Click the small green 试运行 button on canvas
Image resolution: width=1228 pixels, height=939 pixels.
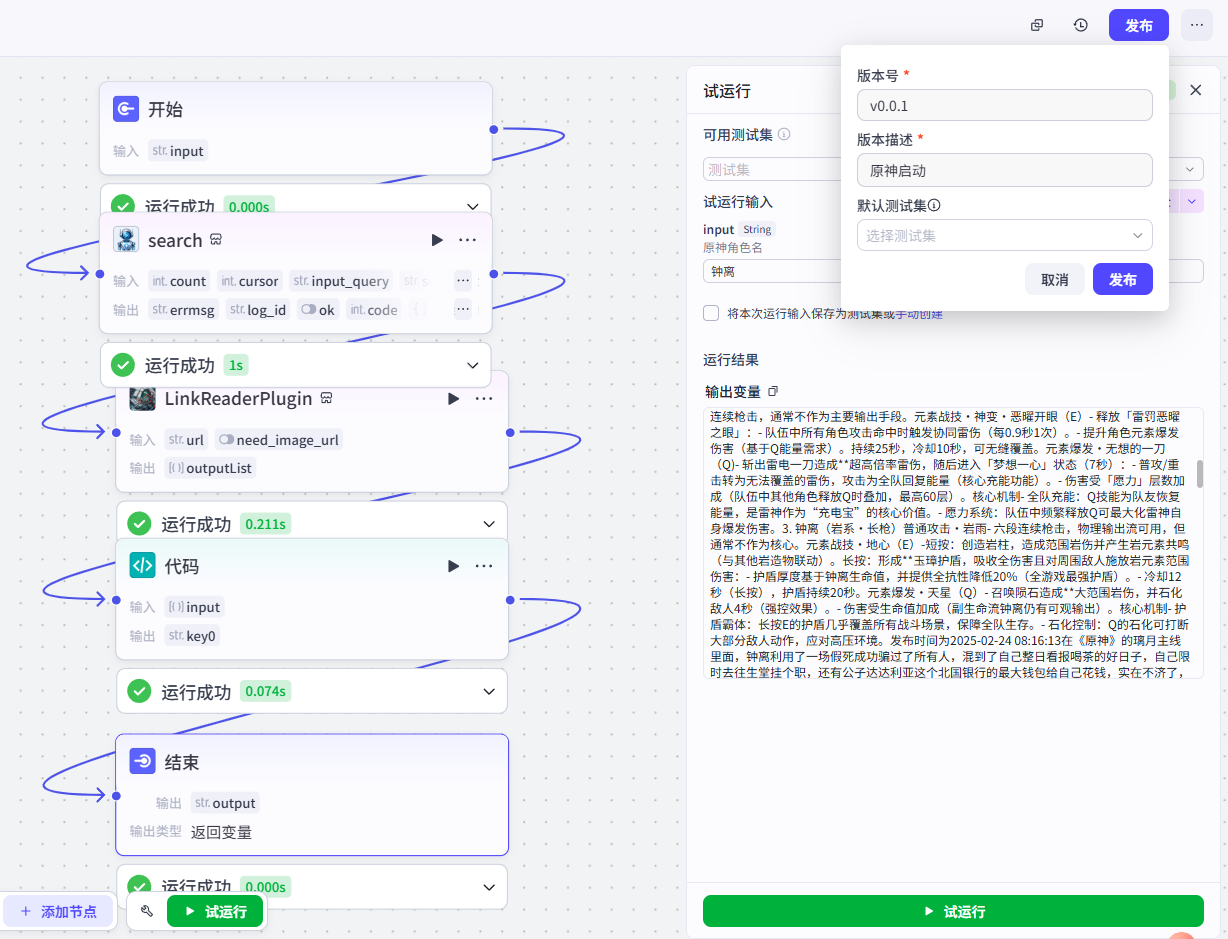[x=215, y=911]
